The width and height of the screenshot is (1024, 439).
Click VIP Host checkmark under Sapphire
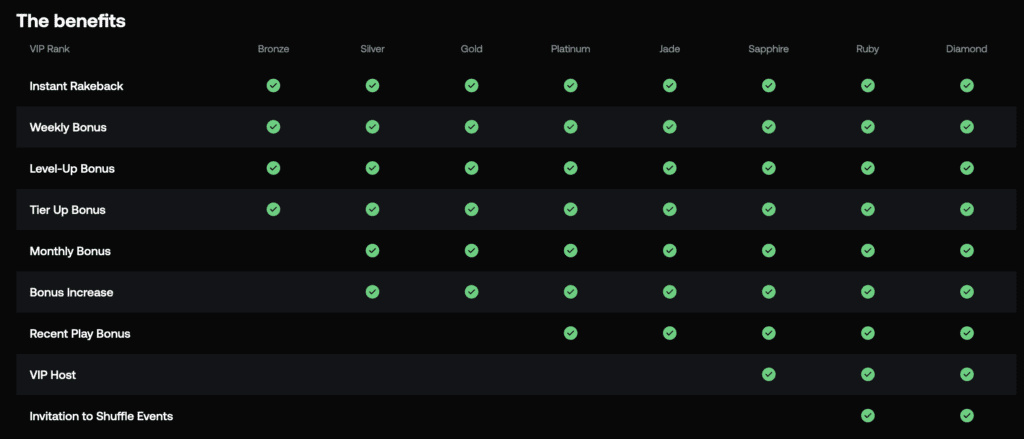point(769,374)
